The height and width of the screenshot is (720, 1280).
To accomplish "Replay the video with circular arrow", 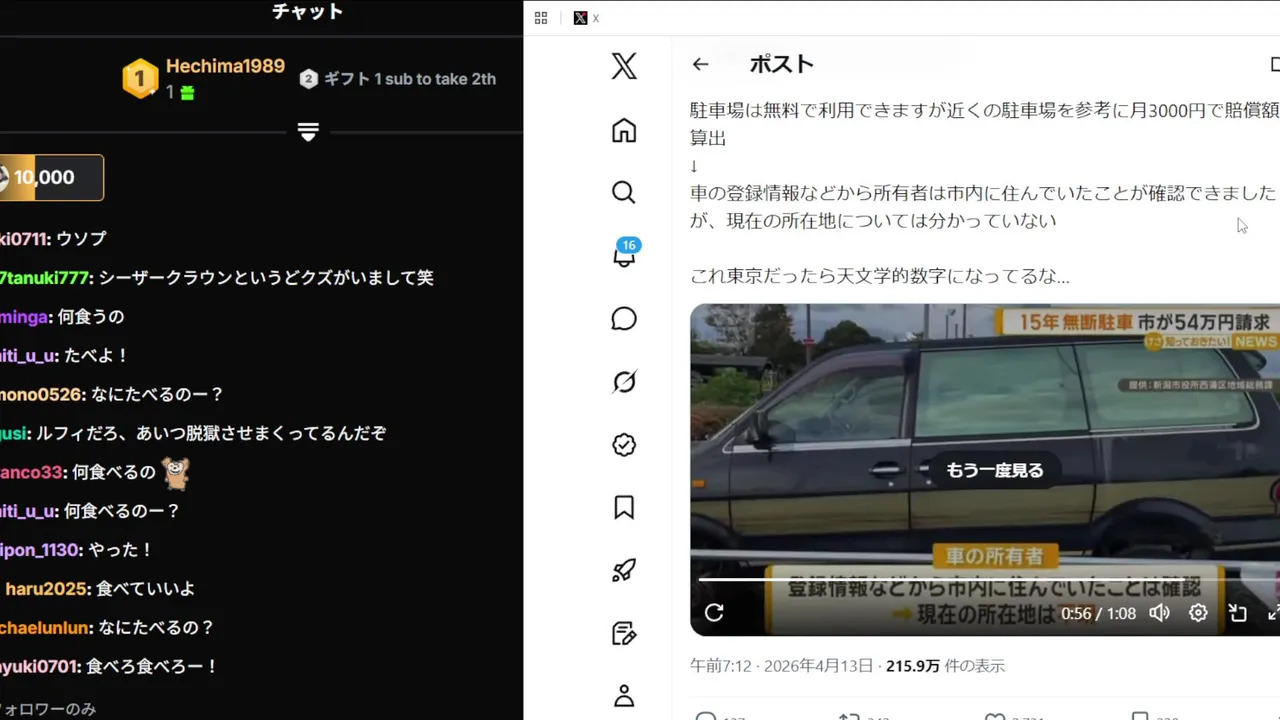I will [x=714, y=613].
